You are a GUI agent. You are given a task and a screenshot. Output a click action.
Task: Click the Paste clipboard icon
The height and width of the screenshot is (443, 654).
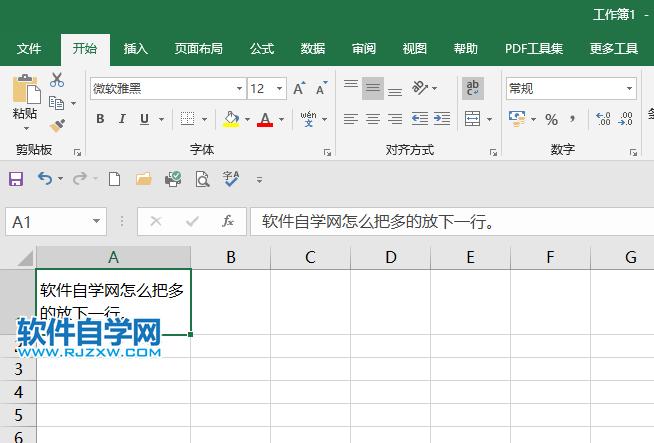pos(26,89)
